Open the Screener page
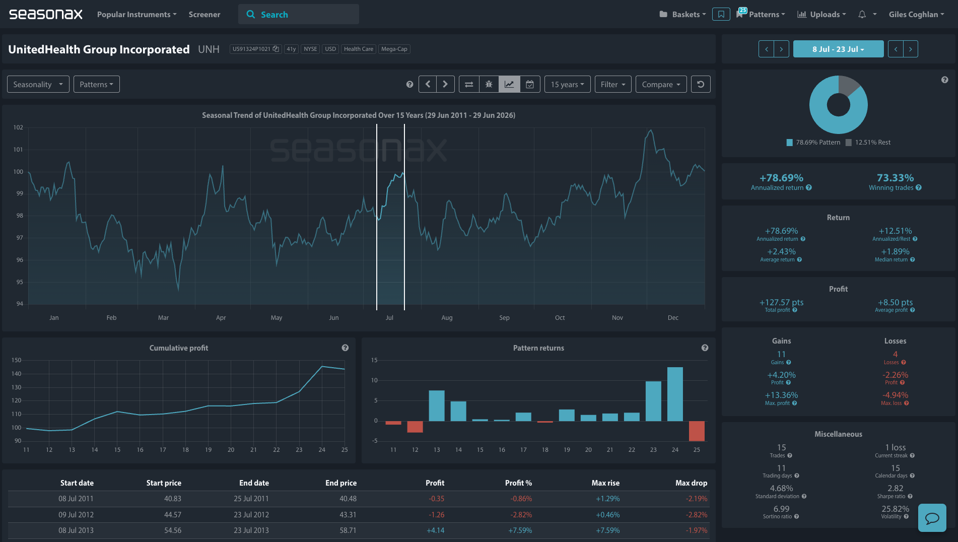 (204, 14)
